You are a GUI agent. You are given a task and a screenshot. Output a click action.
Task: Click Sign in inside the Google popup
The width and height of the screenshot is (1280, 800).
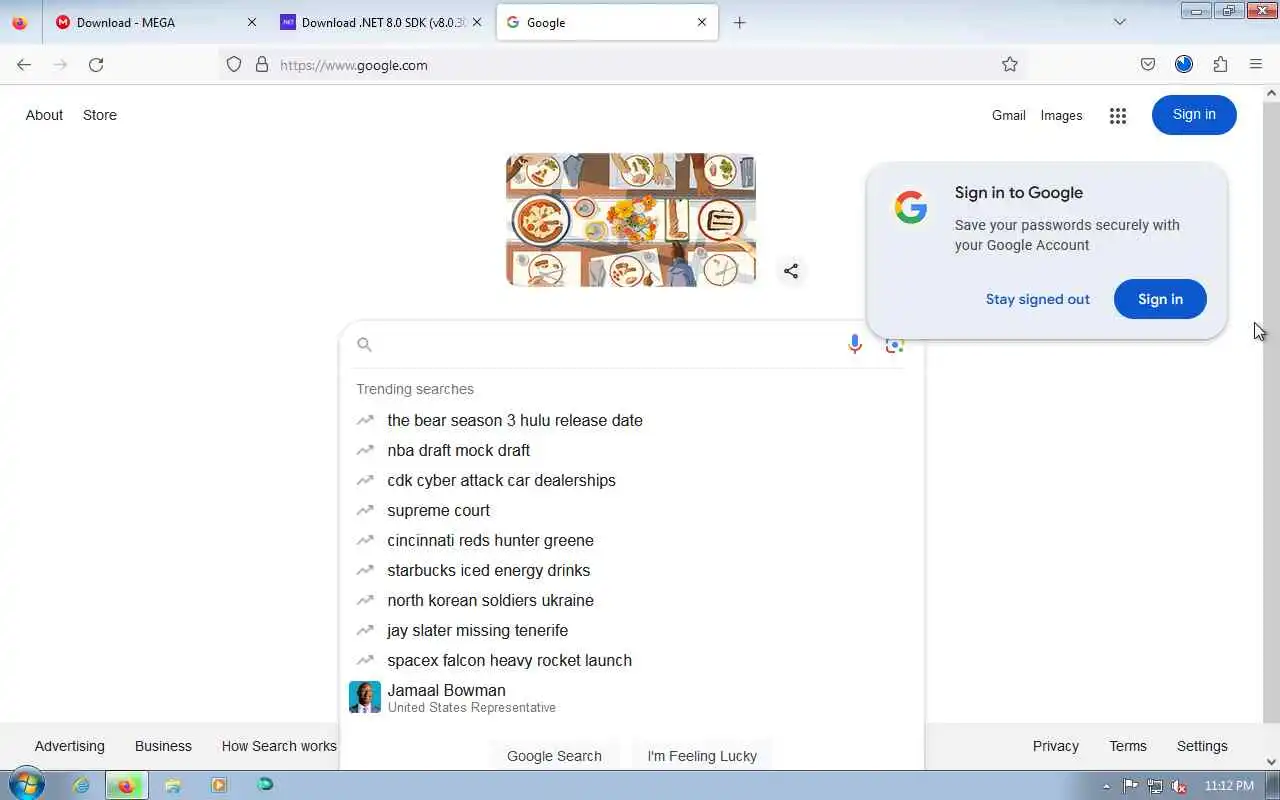pyautogui.click(x=1160, y=299)
